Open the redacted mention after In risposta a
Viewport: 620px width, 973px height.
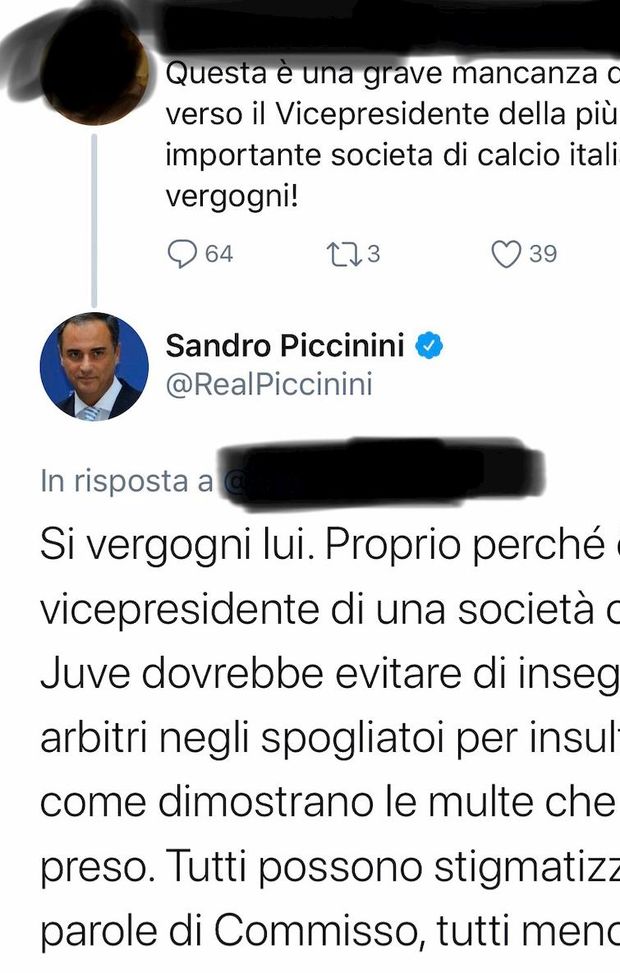pyautogui.click(x=382, y=475)
